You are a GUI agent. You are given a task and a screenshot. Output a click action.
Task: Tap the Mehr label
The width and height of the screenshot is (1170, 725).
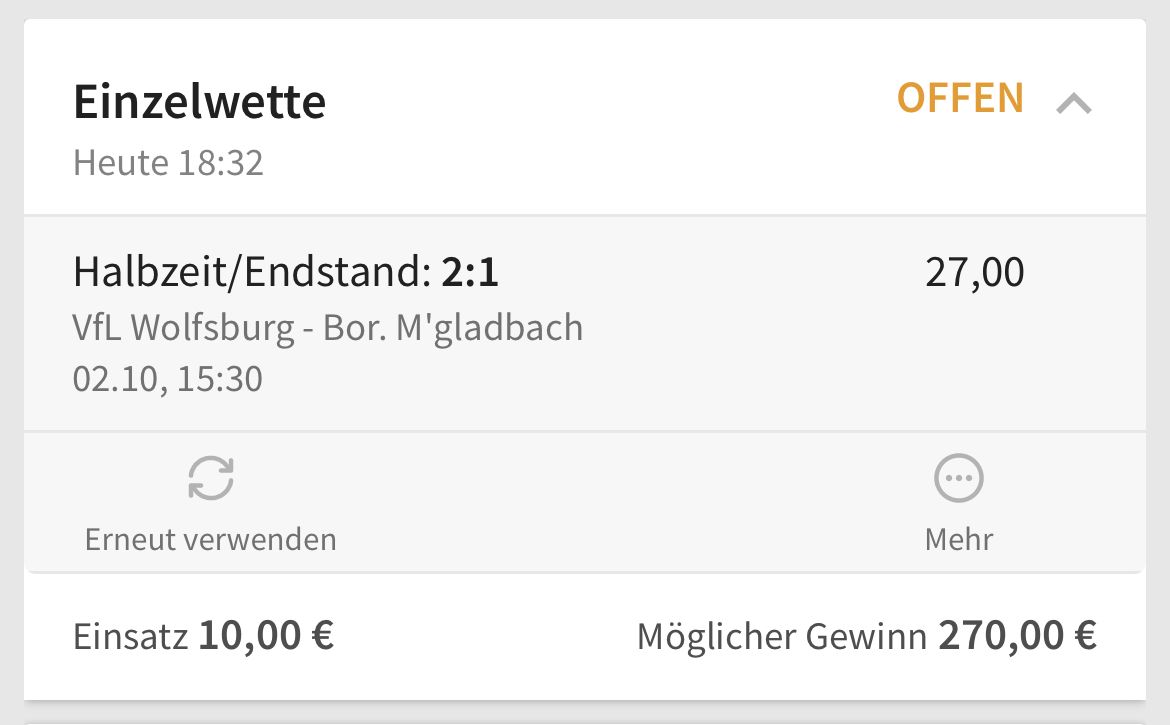[x=959, y=539]
